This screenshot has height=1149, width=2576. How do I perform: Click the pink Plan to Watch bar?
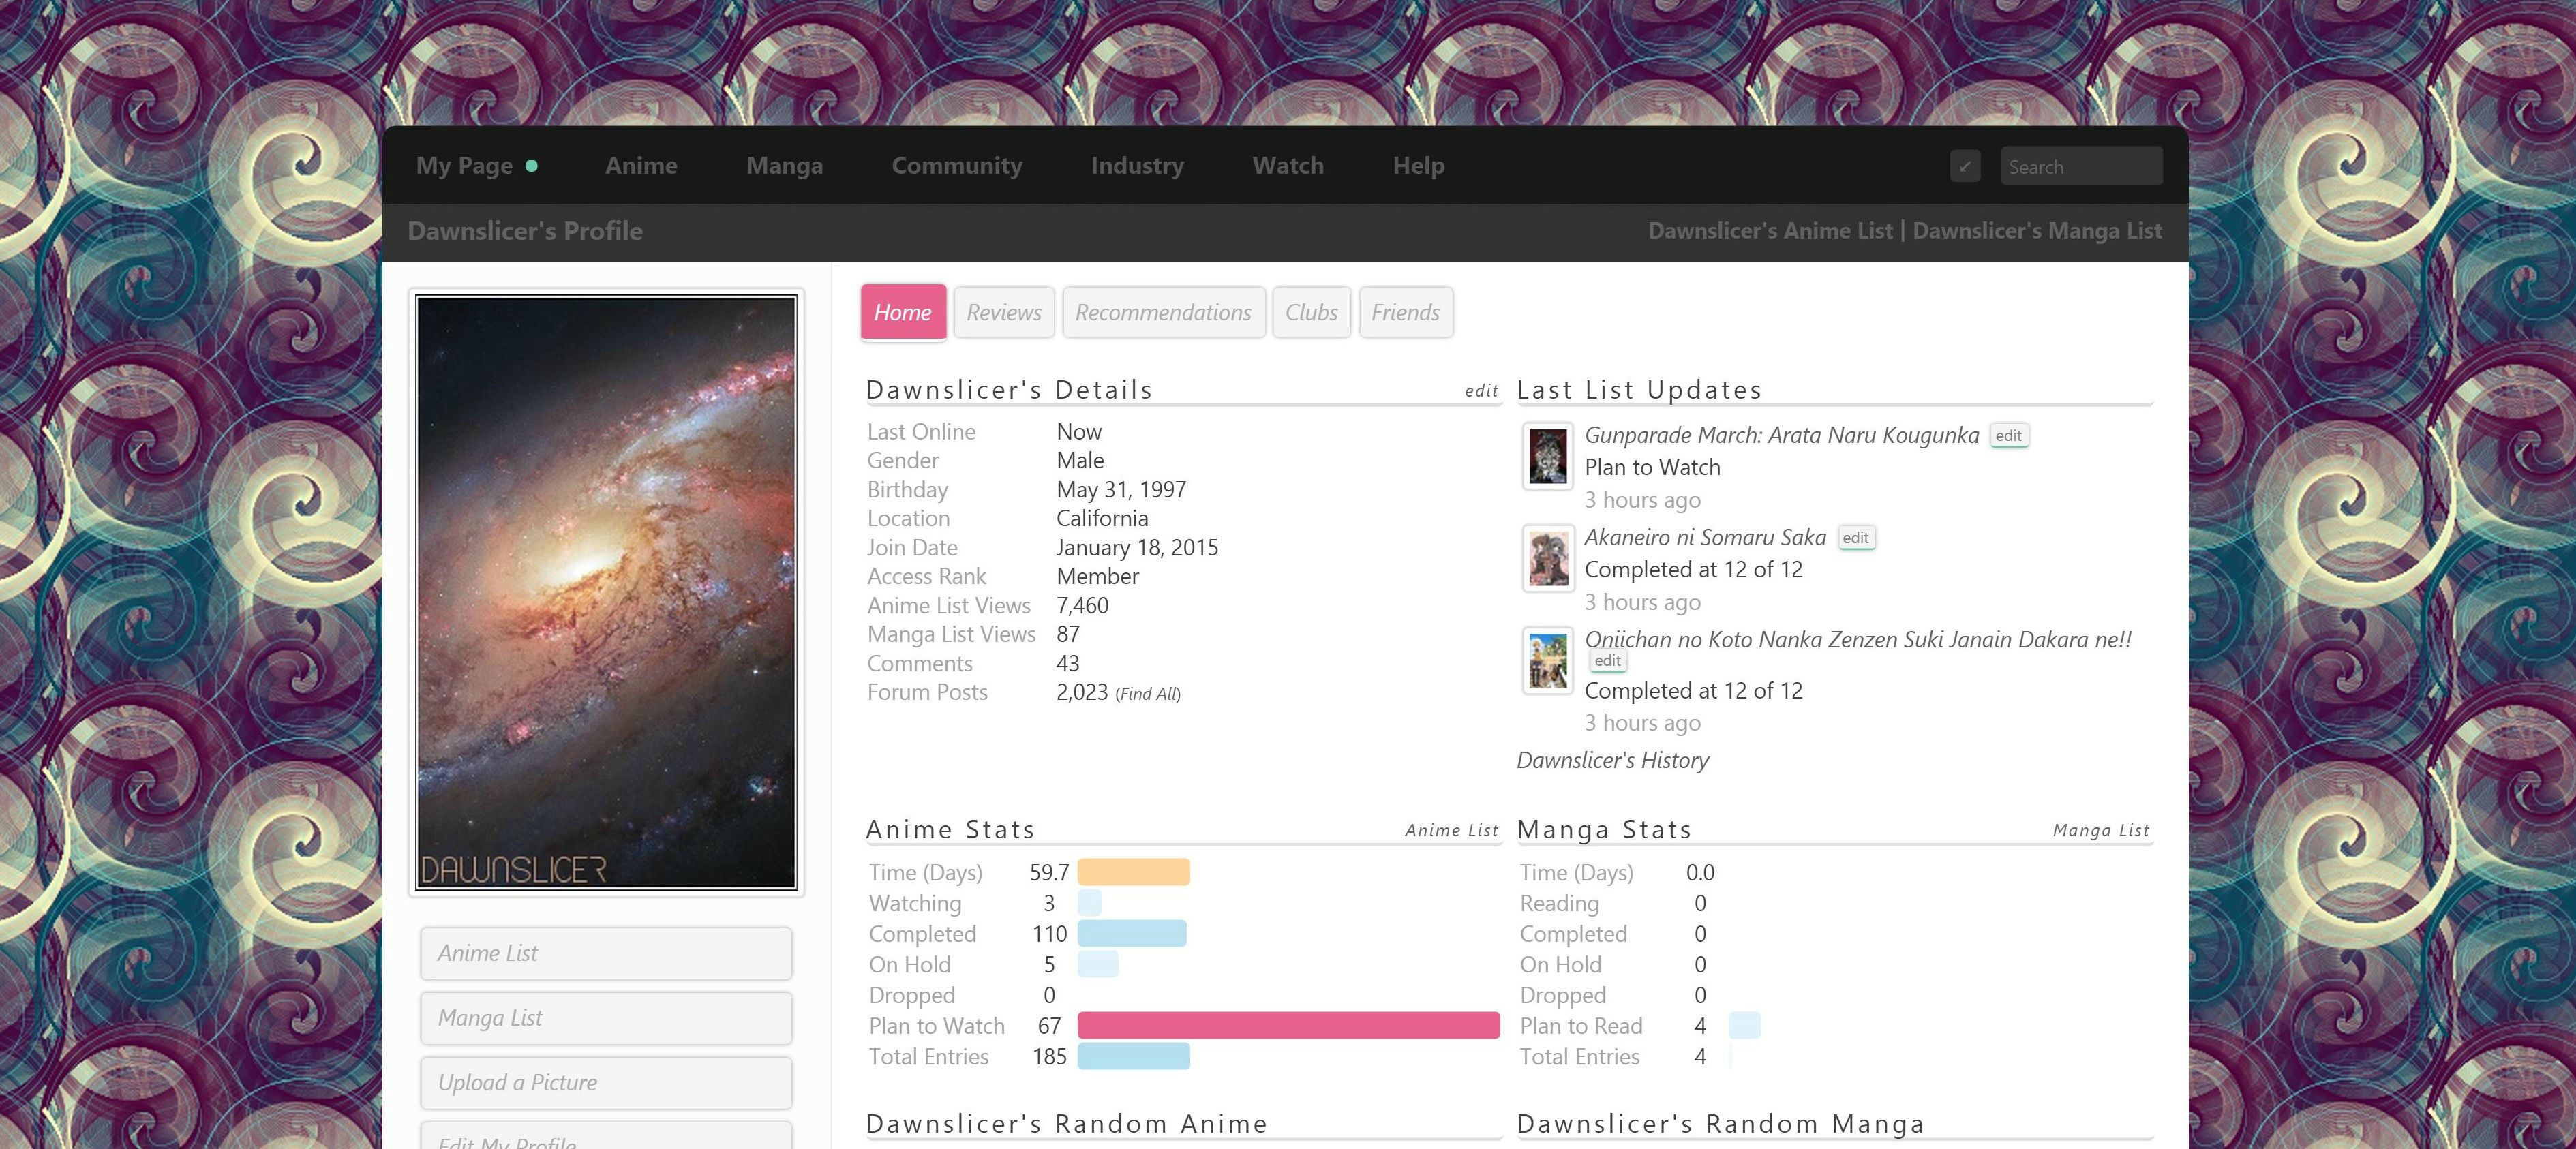(x=1288, y=1025)
